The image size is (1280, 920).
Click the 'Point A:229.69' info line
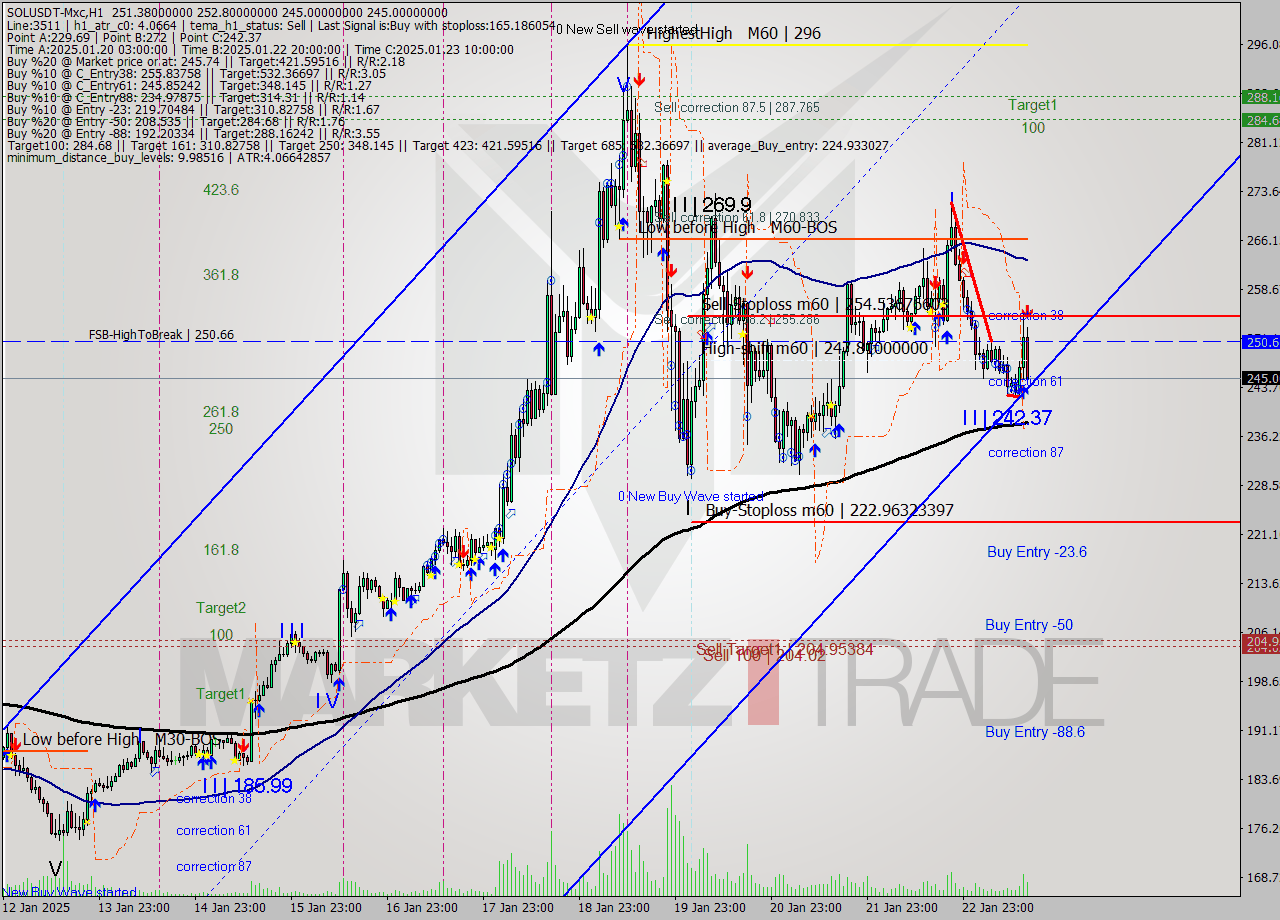[134, 37]
